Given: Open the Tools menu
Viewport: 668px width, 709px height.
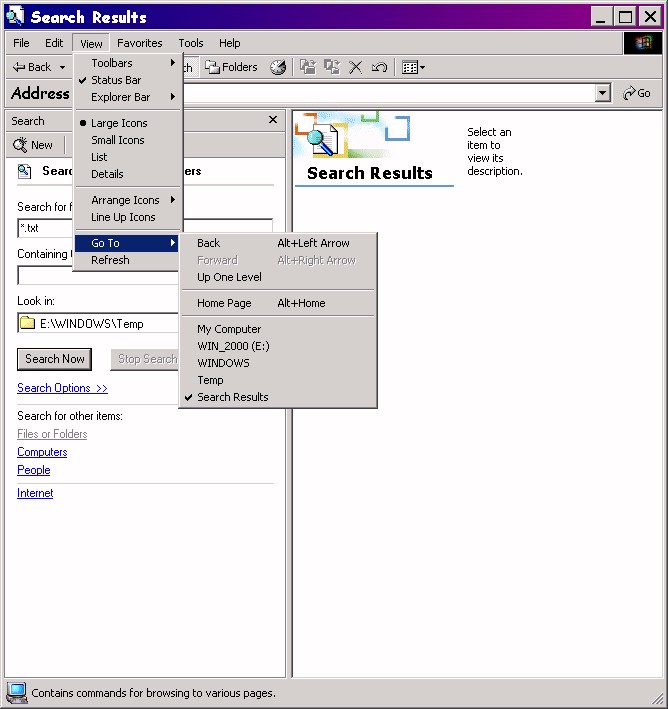Looking at the screenshot, I should 191,43.
